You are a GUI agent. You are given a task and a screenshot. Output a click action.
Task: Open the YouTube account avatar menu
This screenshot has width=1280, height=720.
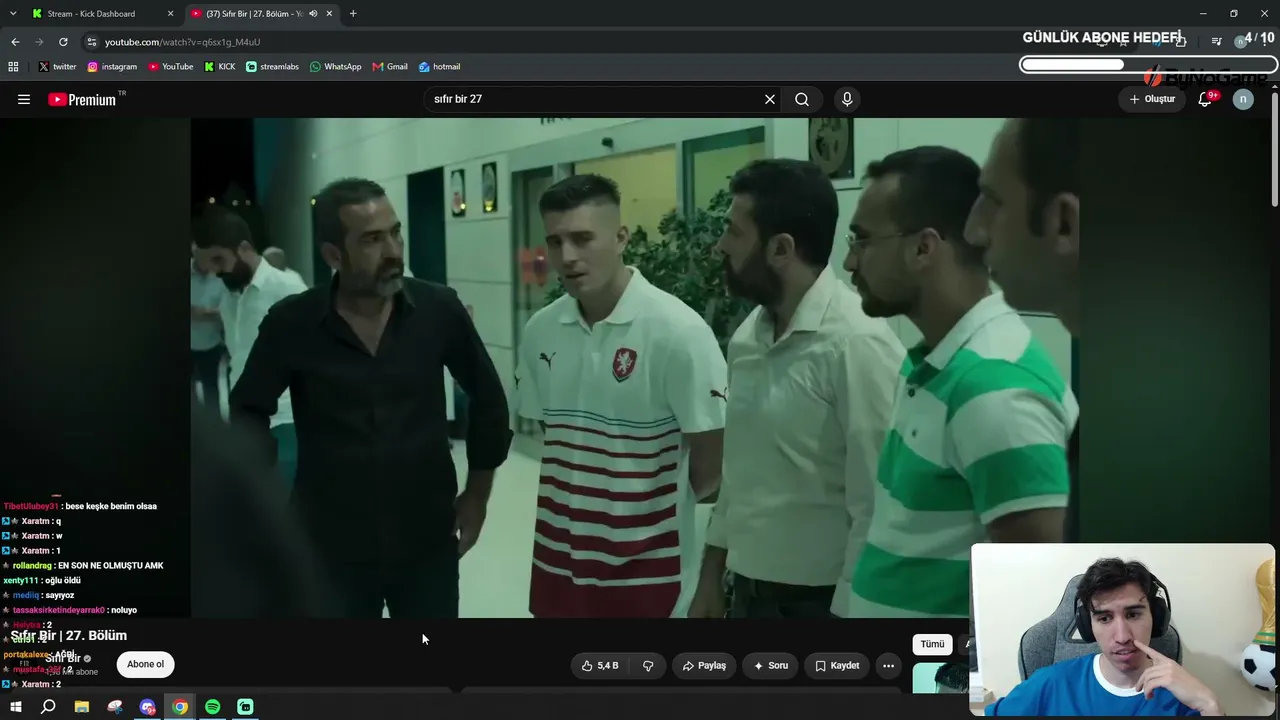(1243, 99)
